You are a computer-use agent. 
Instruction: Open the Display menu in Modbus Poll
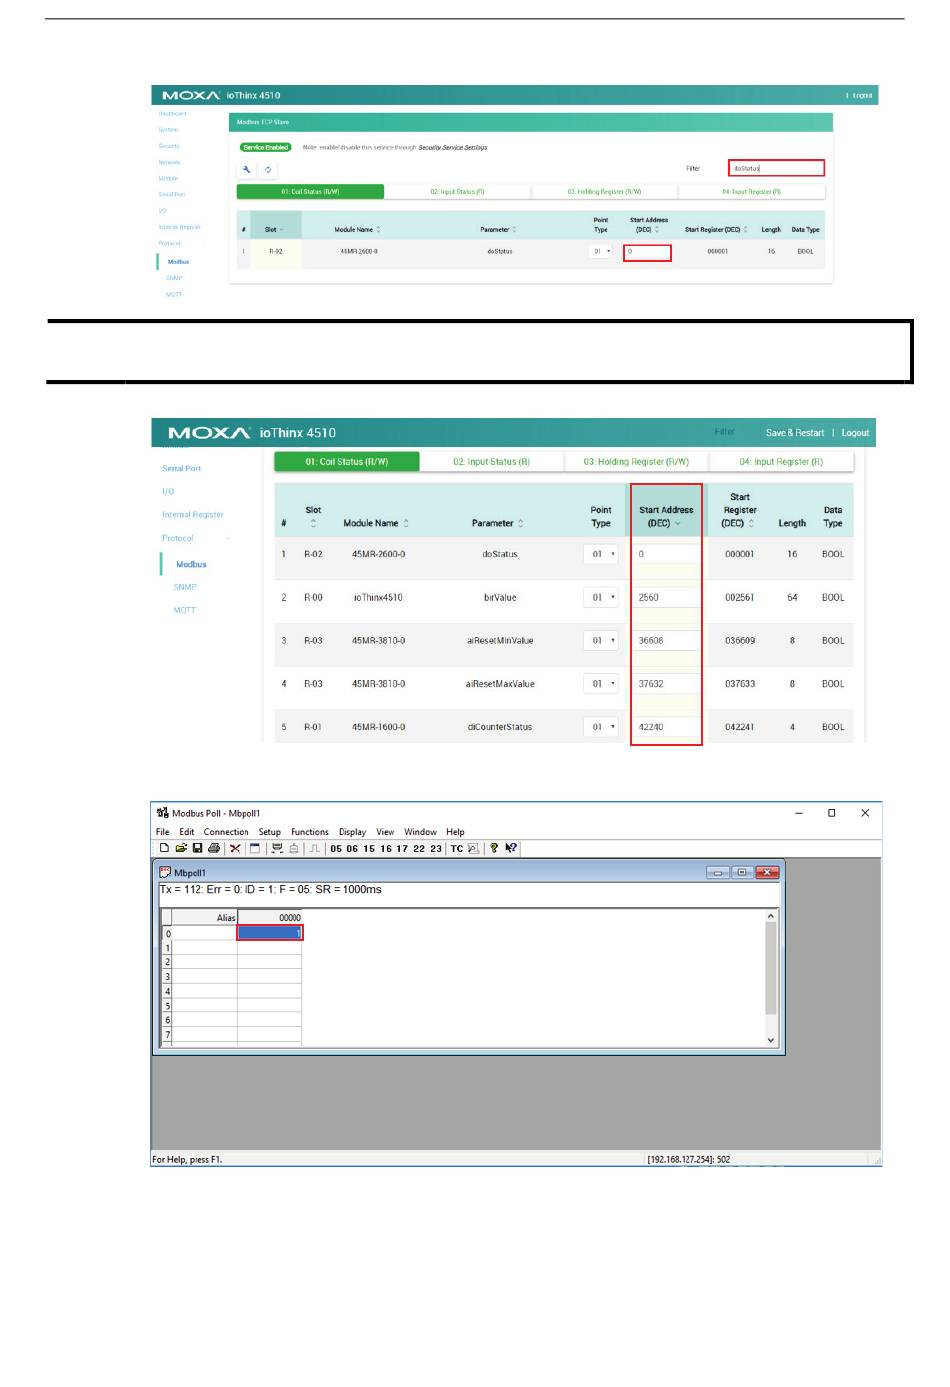(x=353, y=832)
